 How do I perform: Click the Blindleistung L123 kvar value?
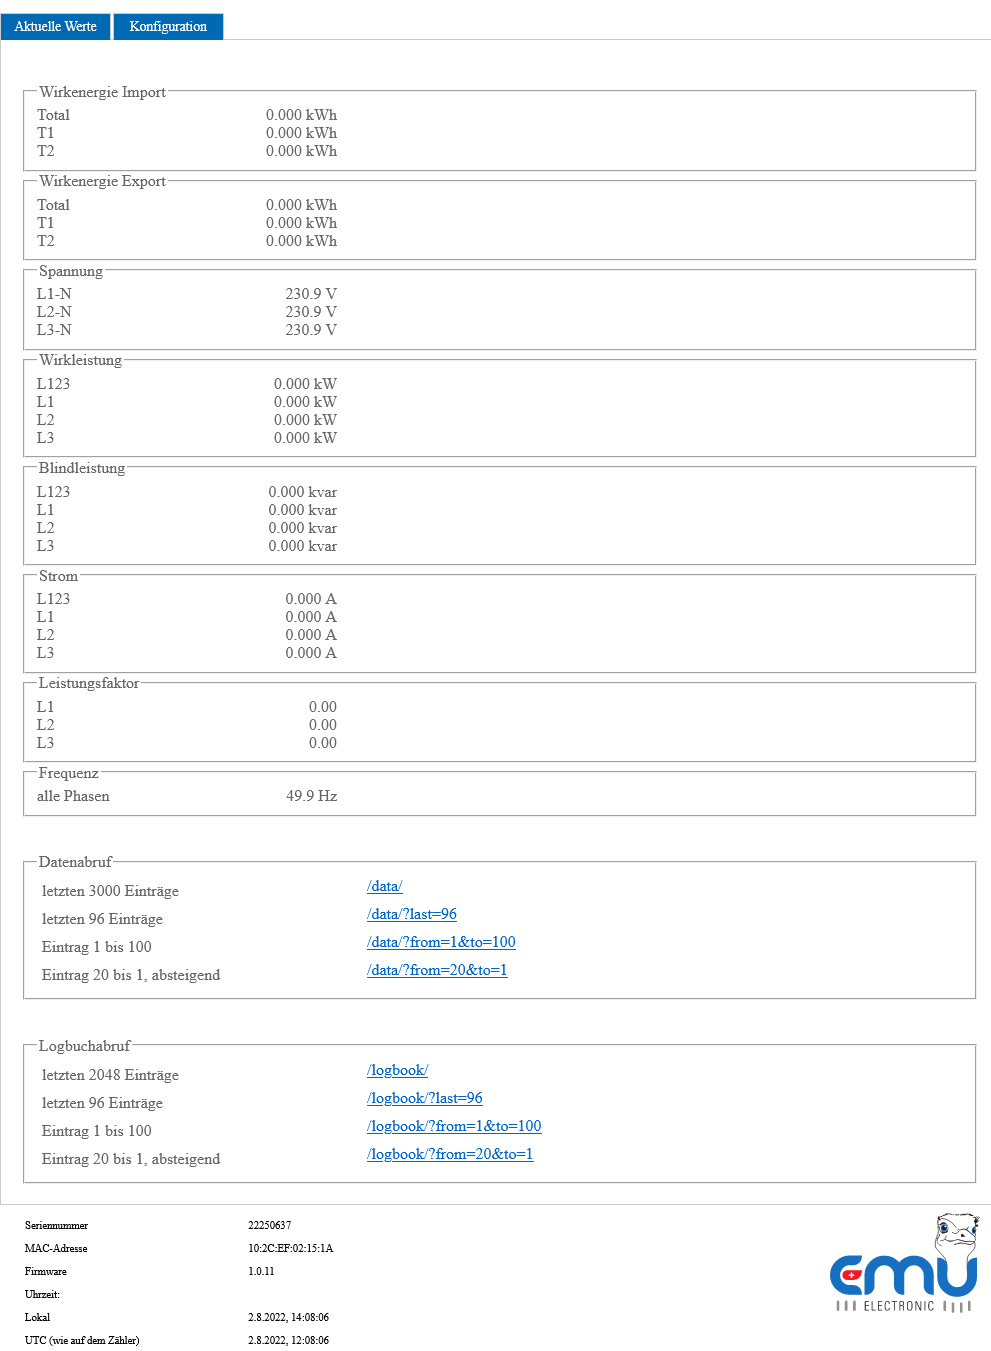[302, 492]
